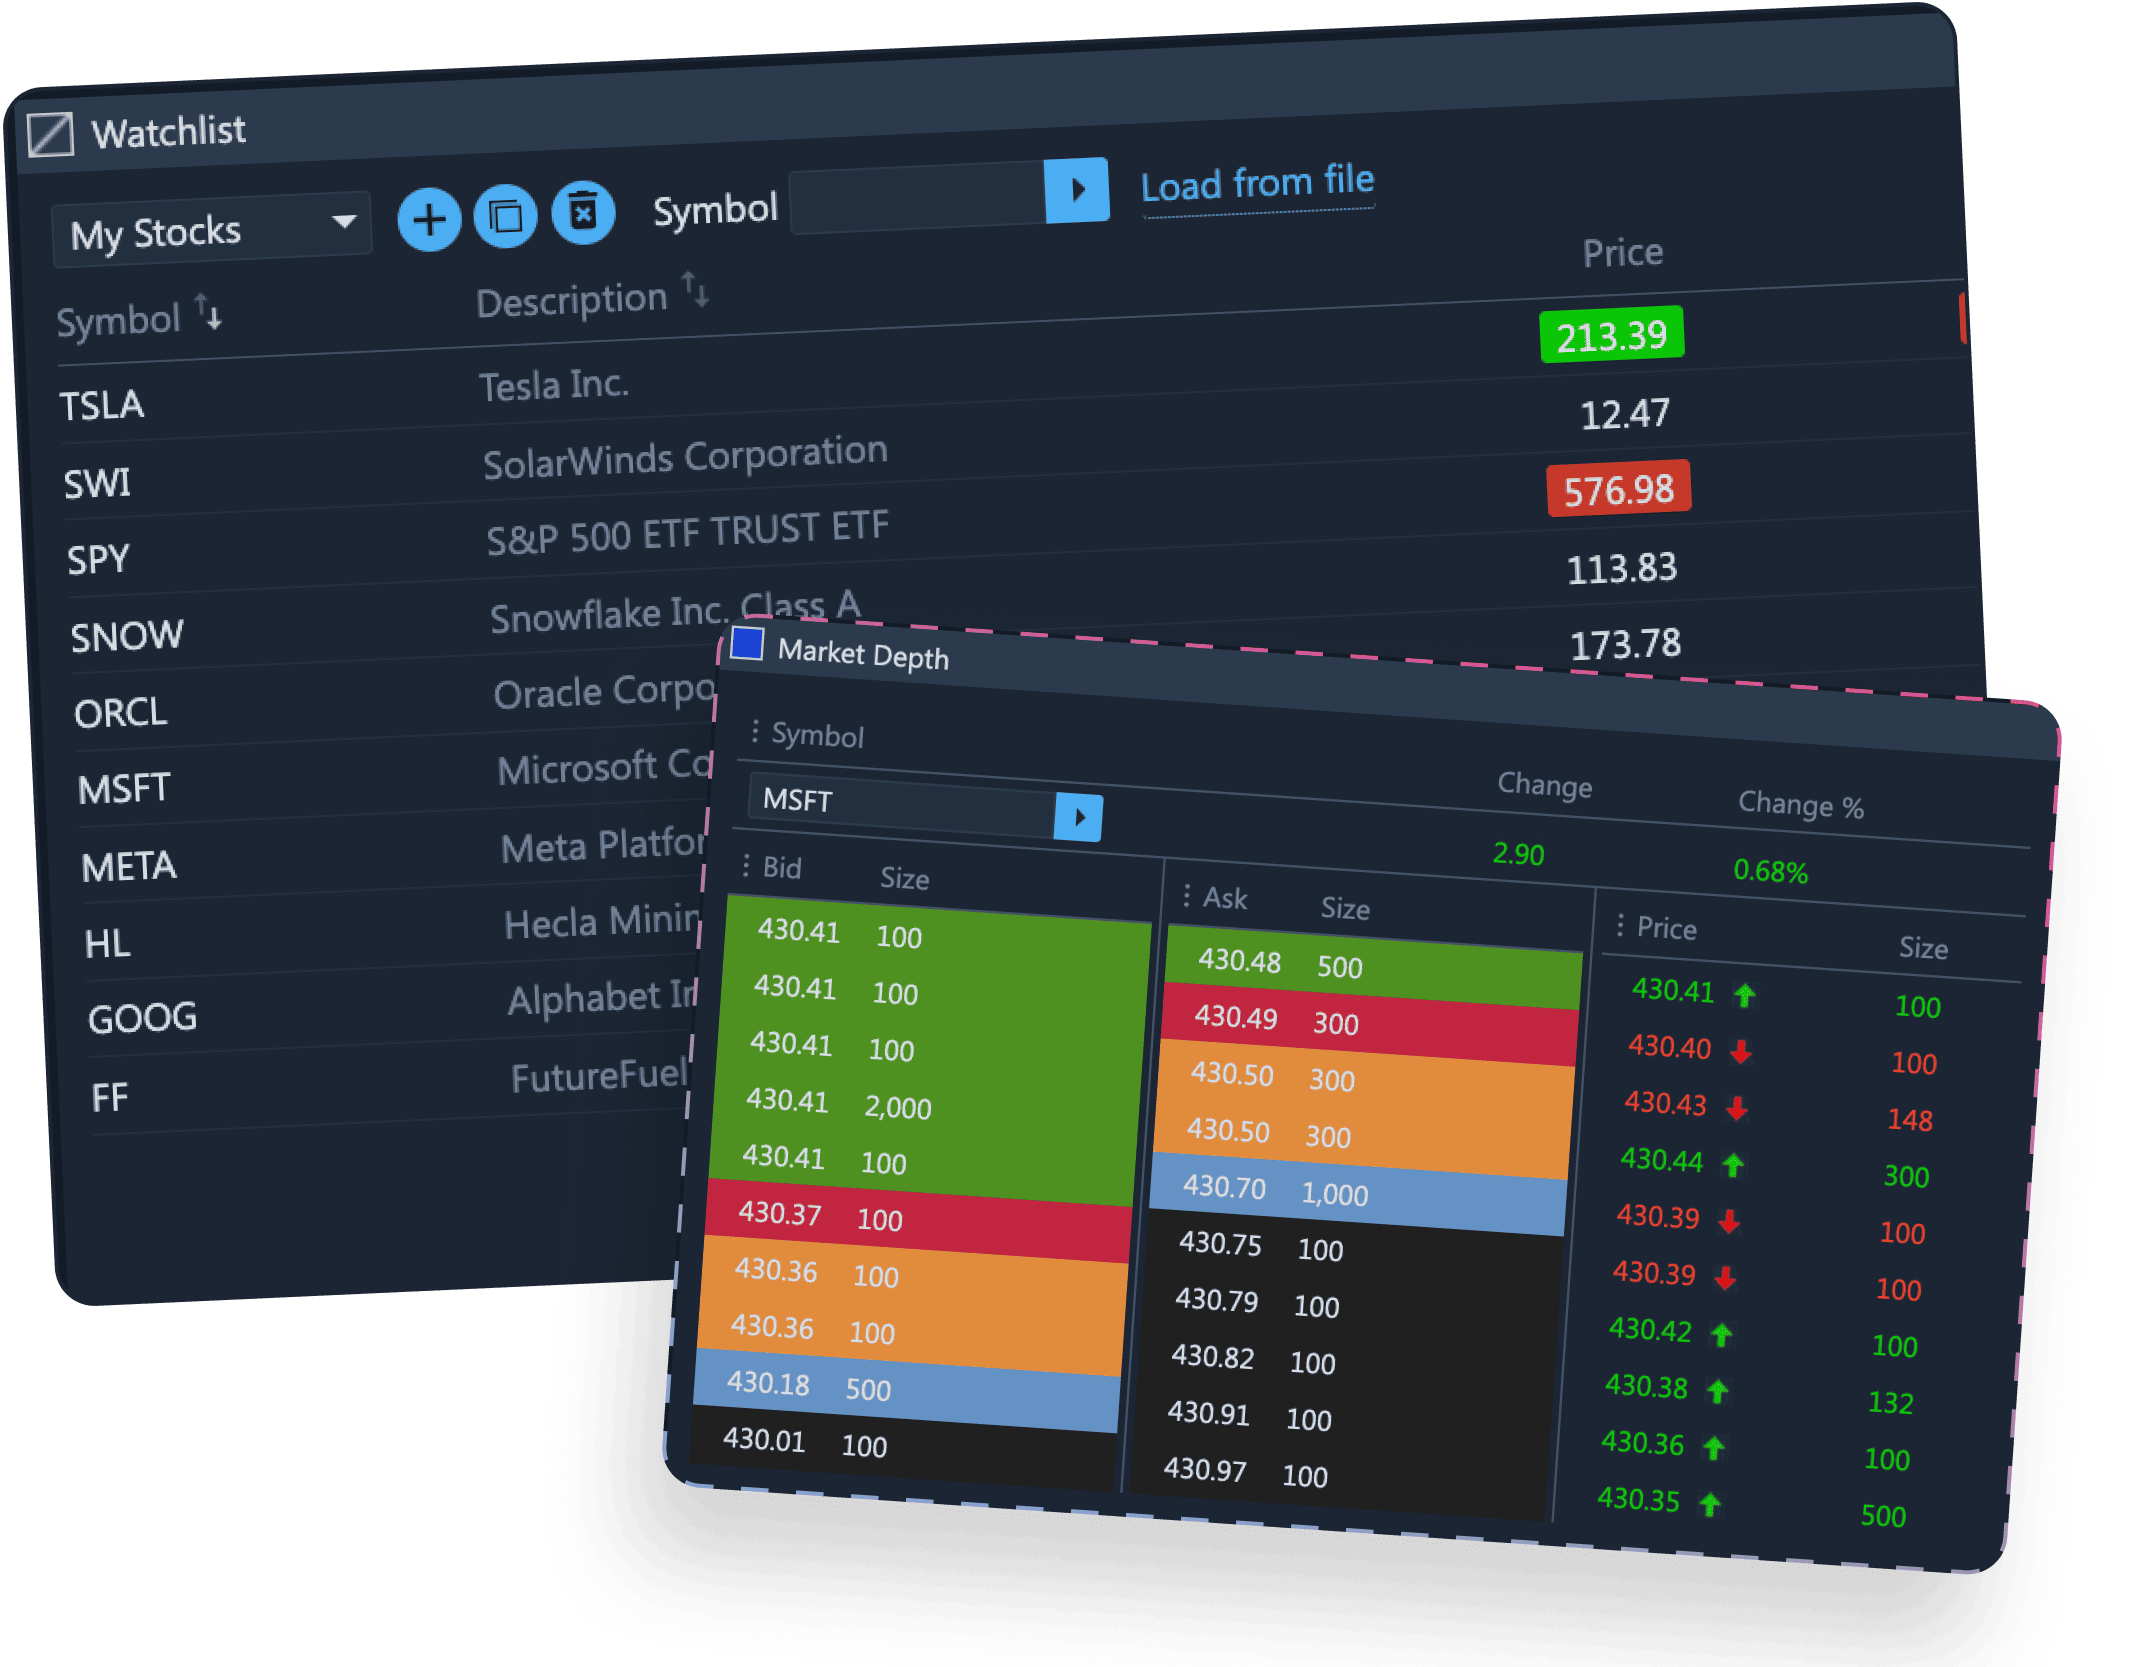Click the Price column header in Watchlist
This screenshot has width=2130, height=1667.
[1622, 253]
